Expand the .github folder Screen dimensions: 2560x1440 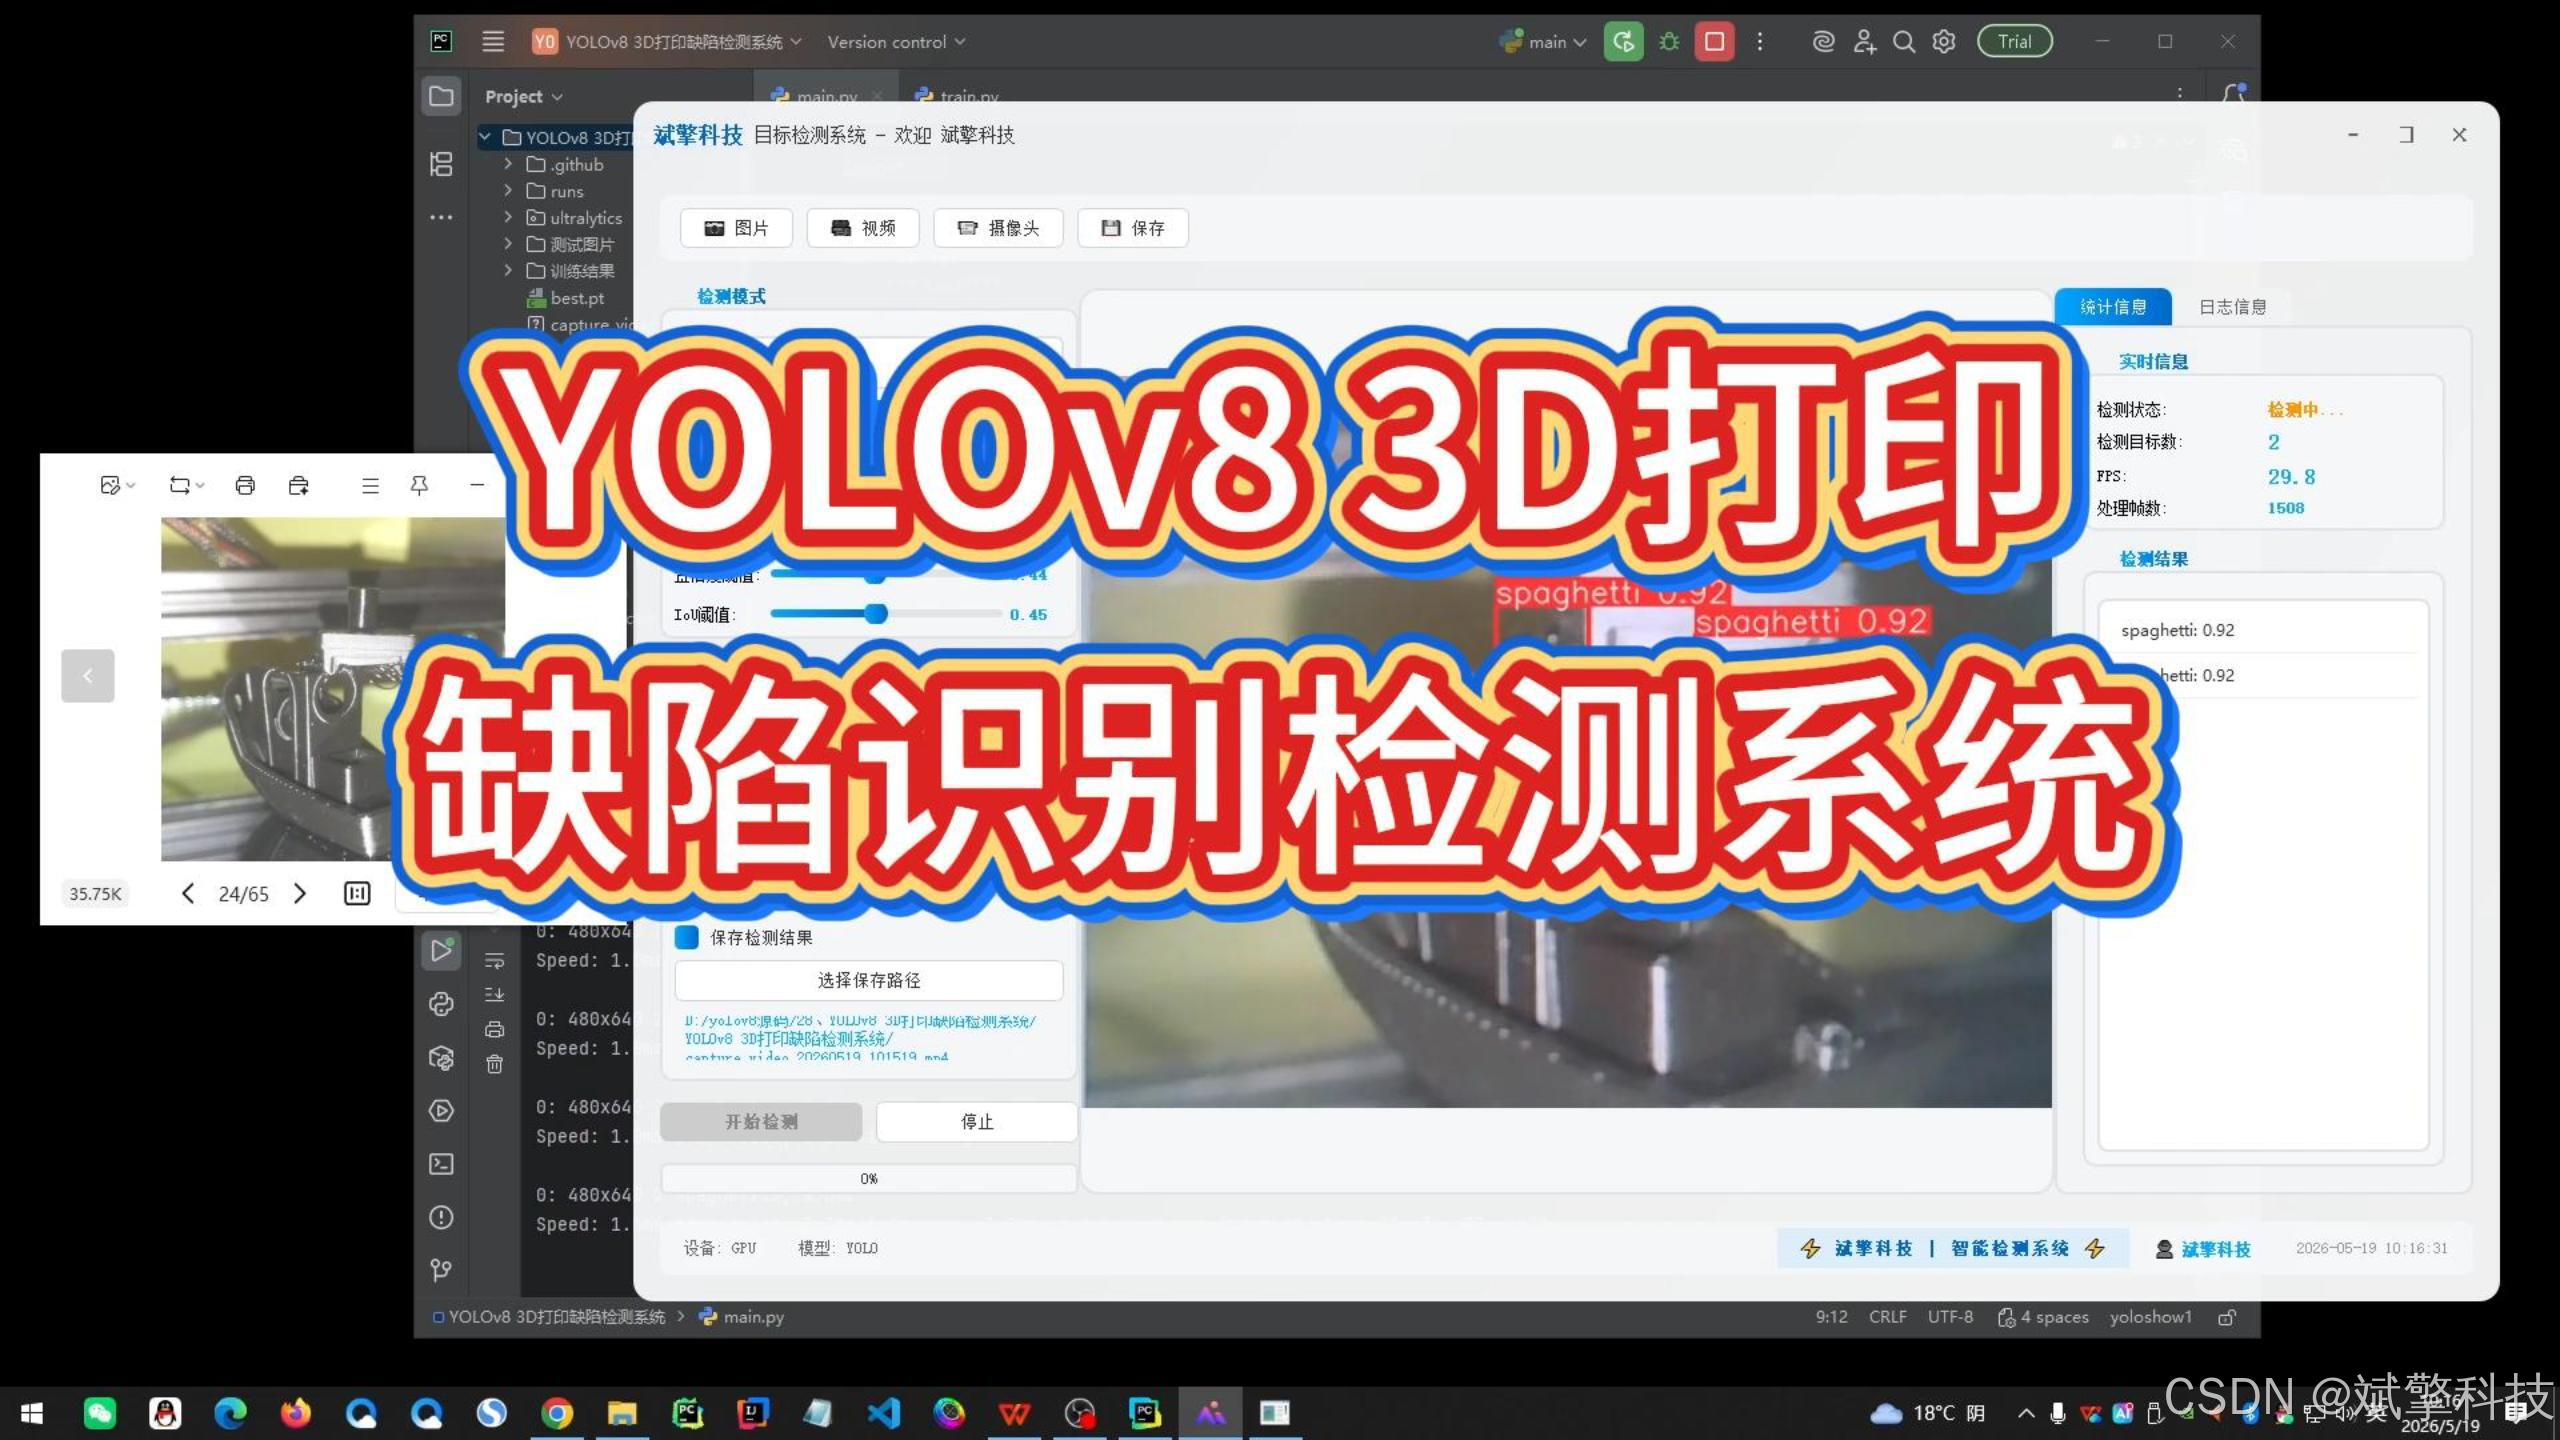(x=508, y=163)
